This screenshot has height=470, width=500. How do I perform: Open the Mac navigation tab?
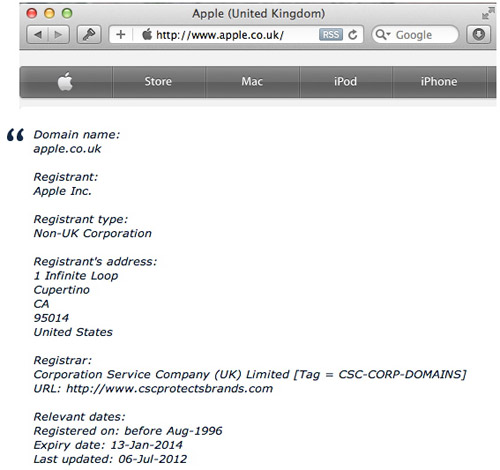coord(252,81)
